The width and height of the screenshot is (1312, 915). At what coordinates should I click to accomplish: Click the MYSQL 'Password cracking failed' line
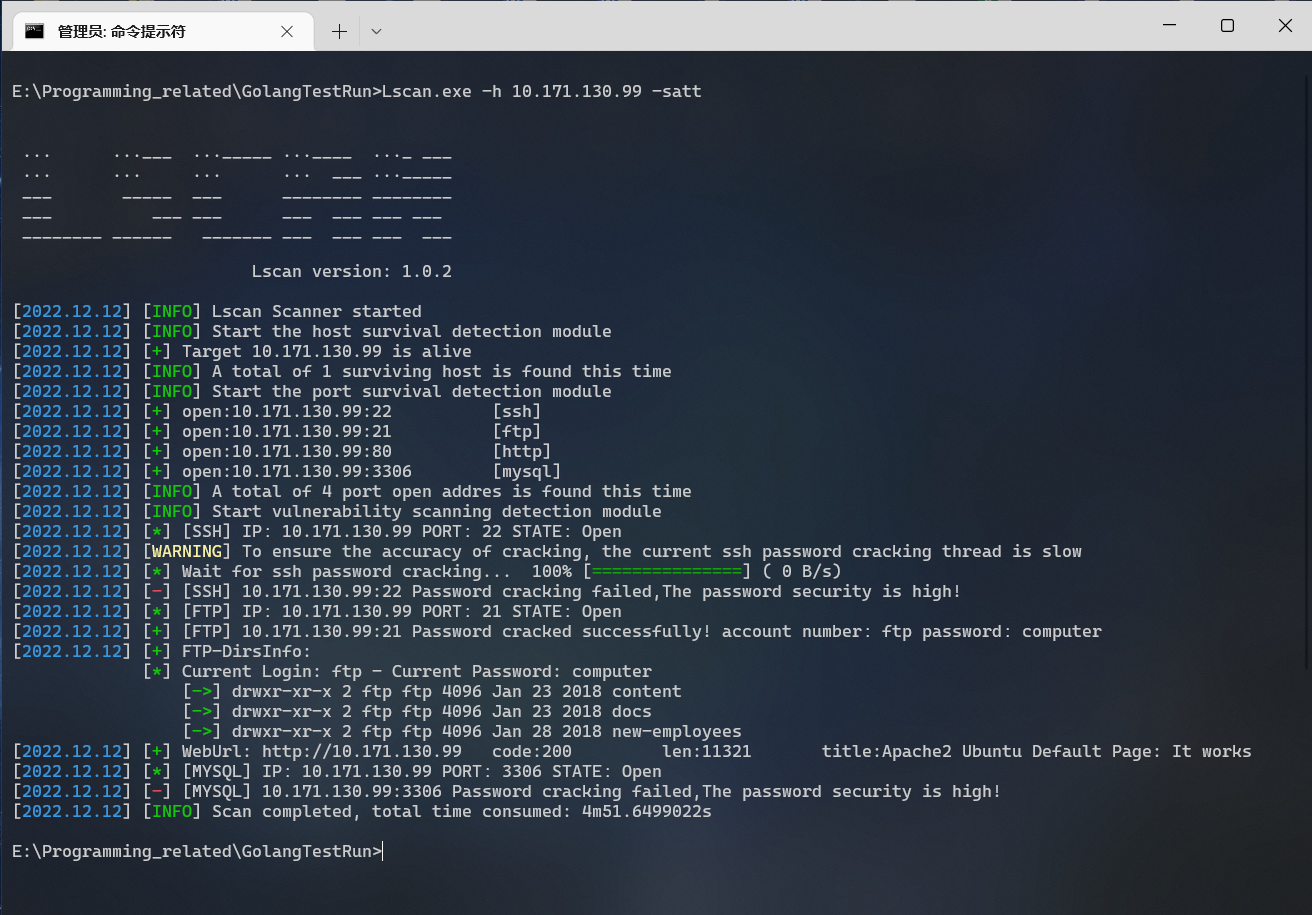(507, 791)
